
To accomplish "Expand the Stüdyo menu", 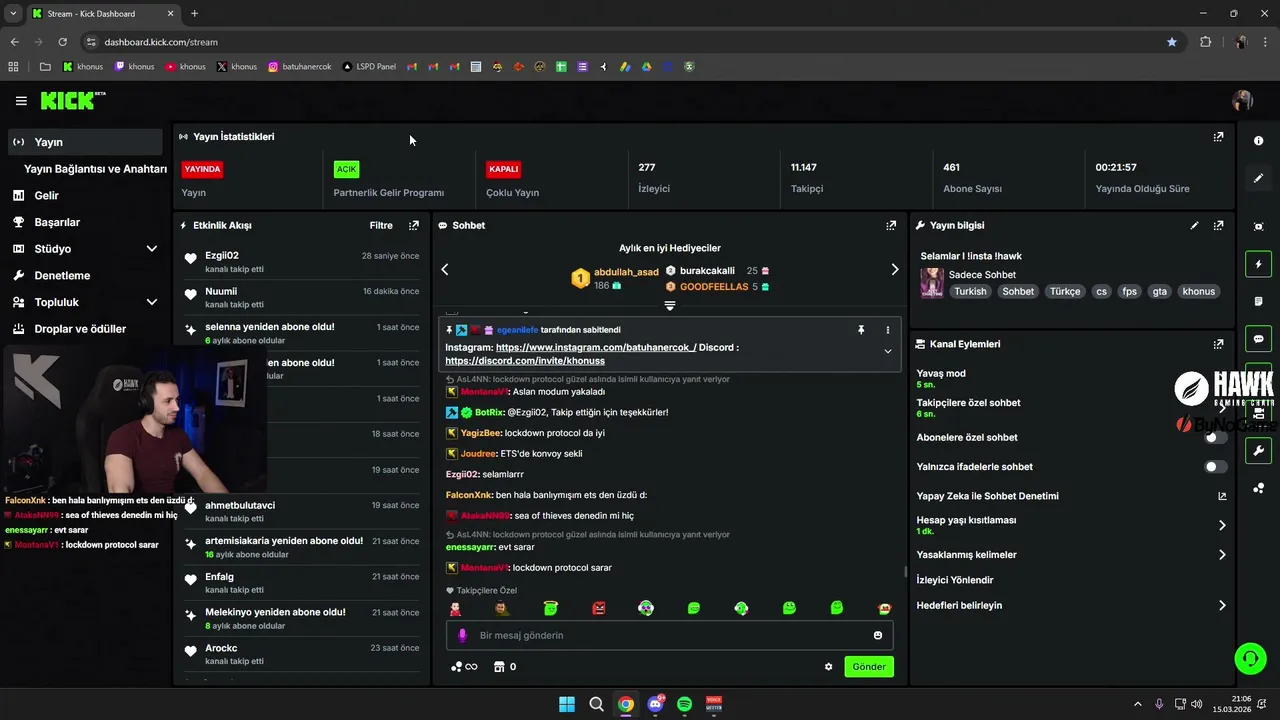I will click(x=84, y=249).
